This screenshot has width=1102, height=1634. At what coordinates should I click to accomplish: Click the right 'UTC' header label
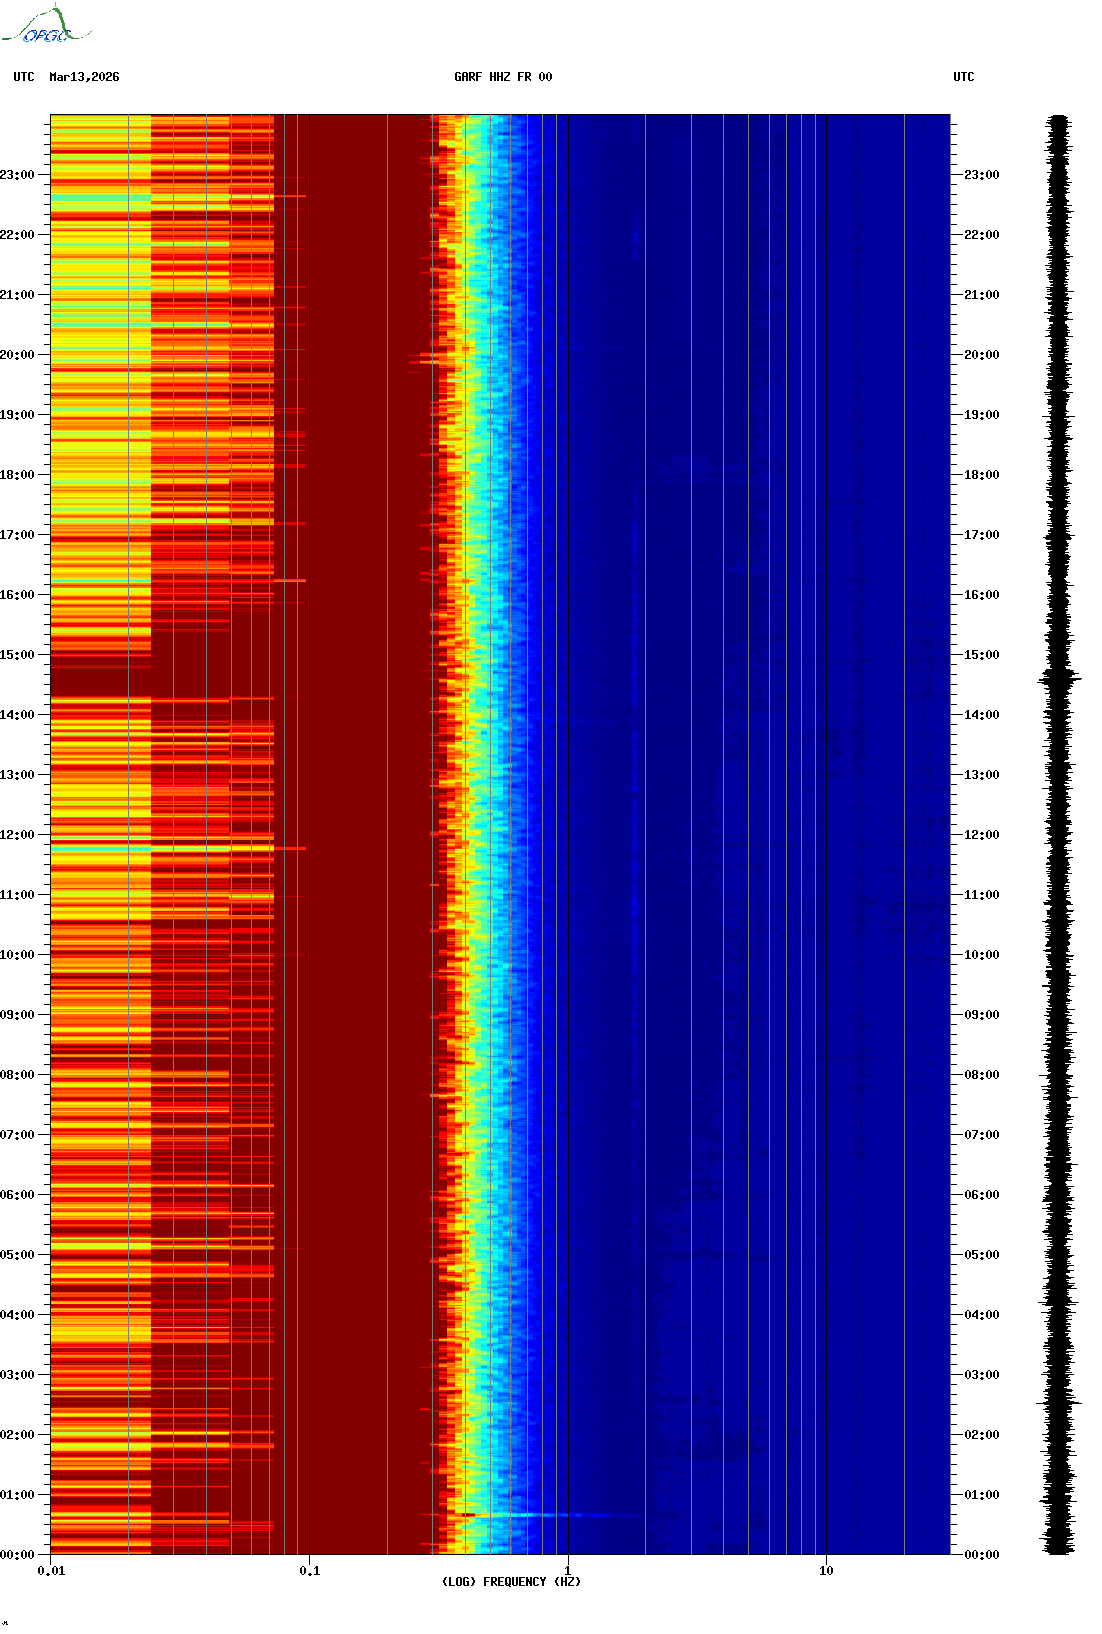[964, 77]
